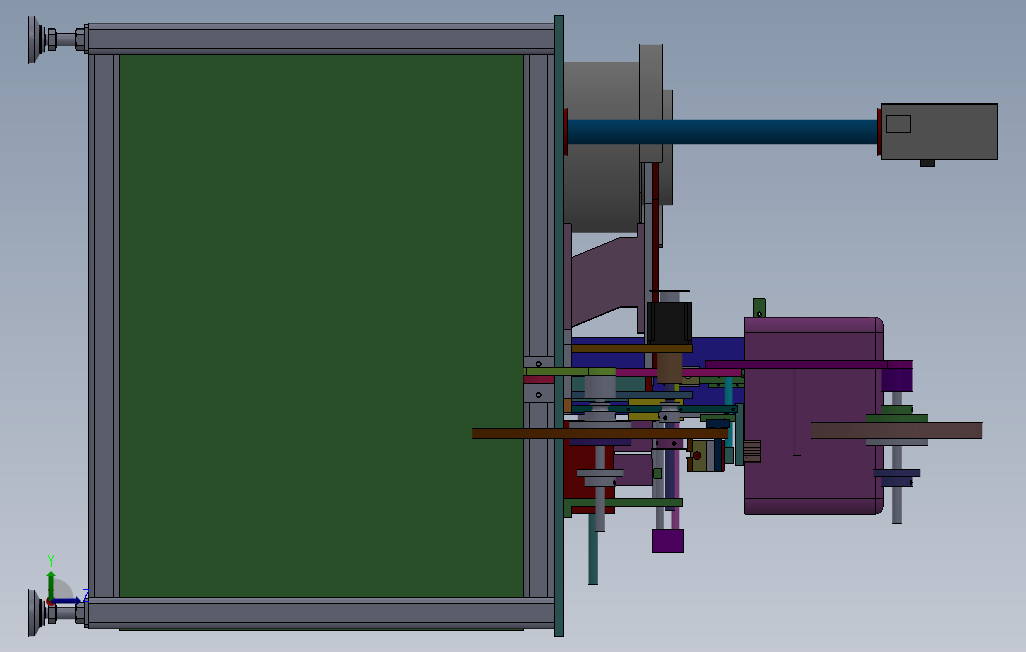1026x652 pixels.
Task: Select the small purple block at the bottom
Action: click(668, 541)
